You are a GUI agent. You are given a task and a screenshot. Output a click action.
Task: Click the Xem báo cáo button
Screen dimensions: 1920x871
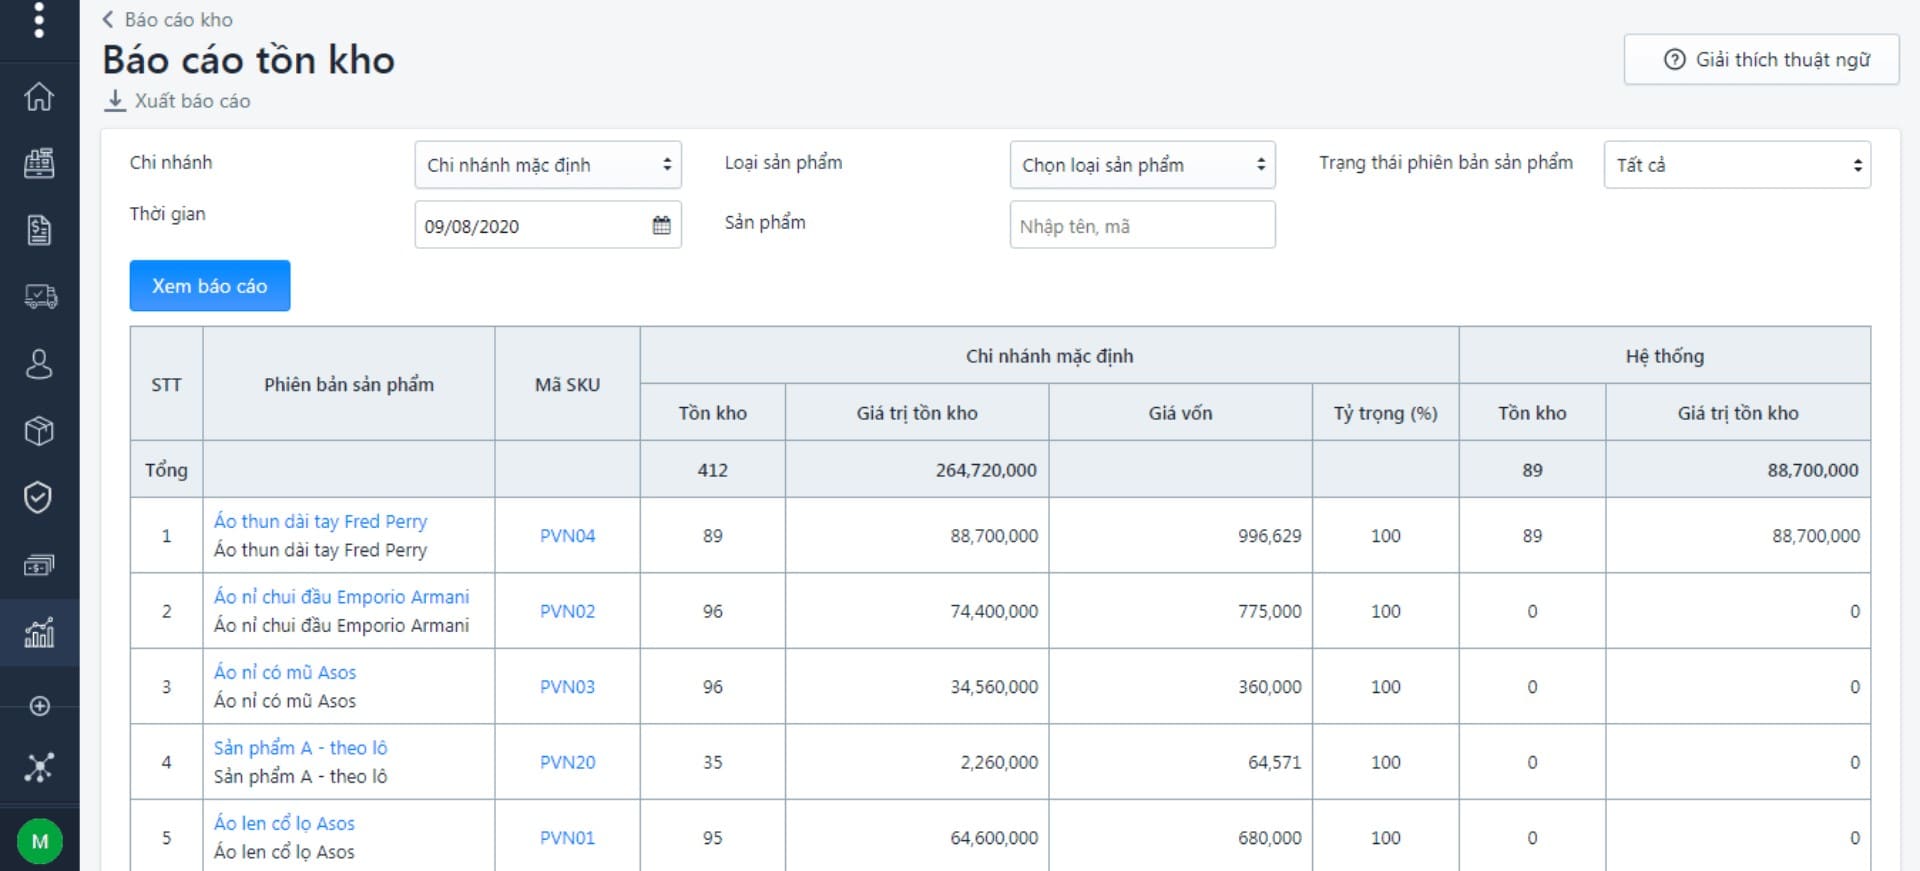pos(210,286)
